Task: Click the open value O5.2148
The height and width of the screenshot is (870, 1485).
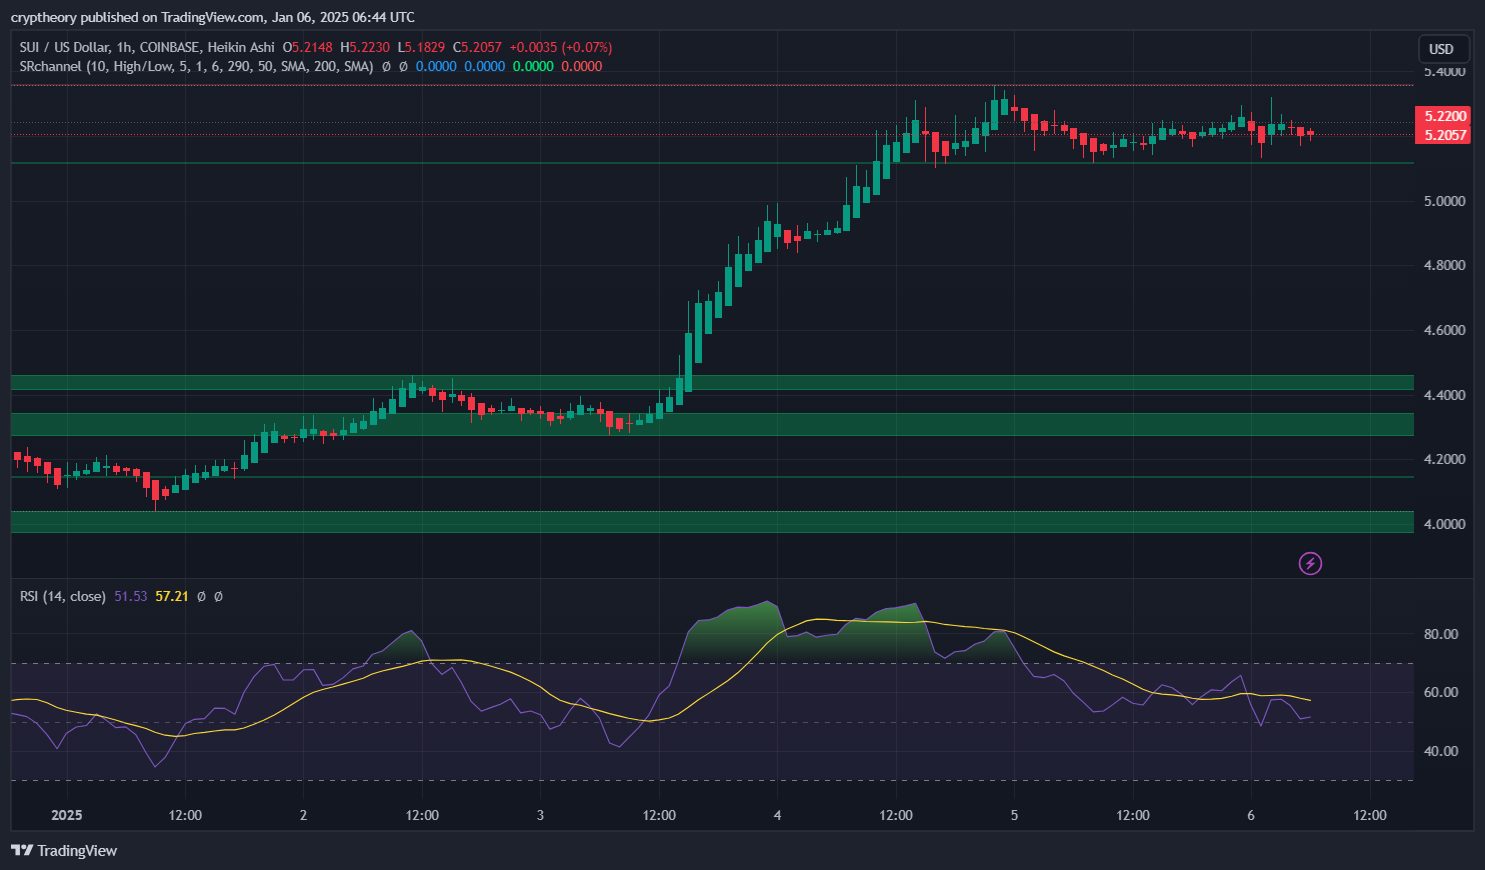Action: (x=307, y=47)
